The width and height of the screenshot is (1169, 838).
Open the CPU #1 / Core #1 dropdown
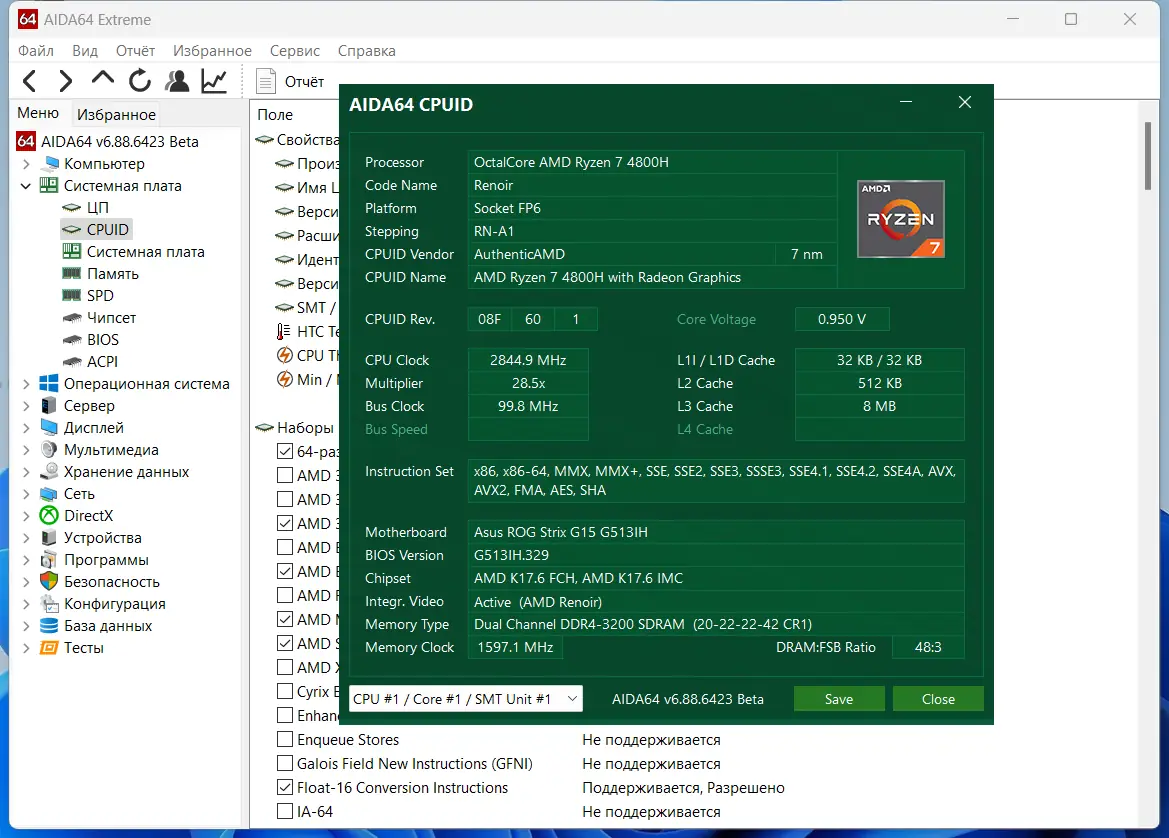tap(465, 699)
